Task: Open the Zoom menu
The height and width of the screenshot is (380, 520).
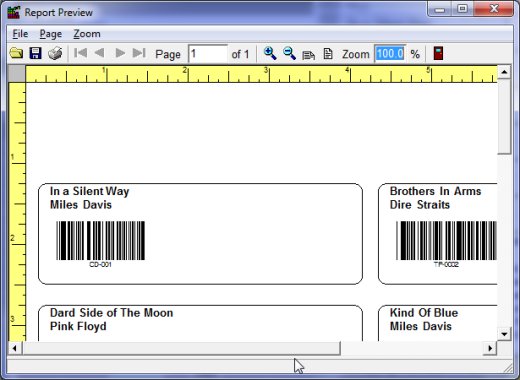Action: (x=87, y=34)
